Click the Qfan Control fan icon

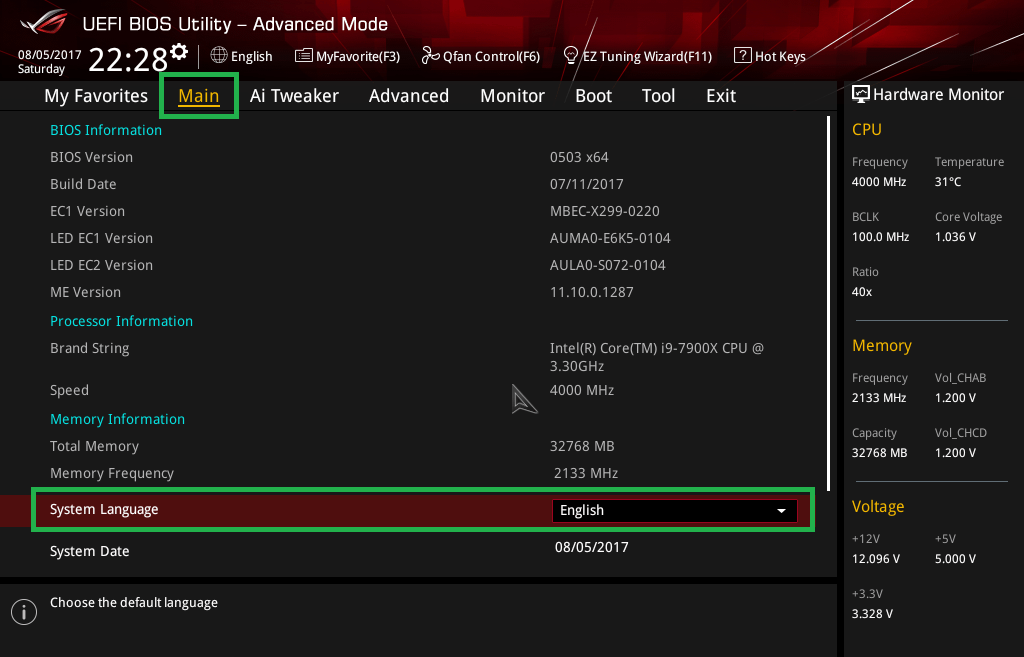click(x=430, y=56)
